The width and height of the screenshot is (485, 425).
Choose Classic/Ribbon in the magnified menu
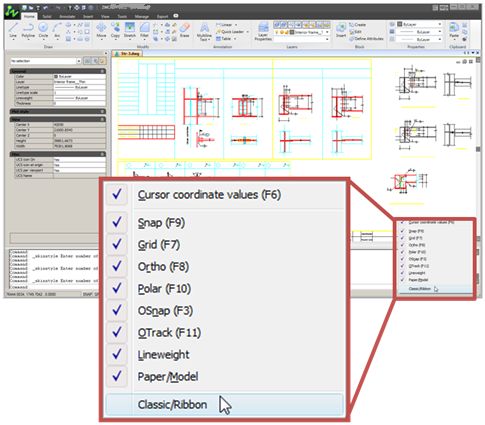tap(224, 405)
